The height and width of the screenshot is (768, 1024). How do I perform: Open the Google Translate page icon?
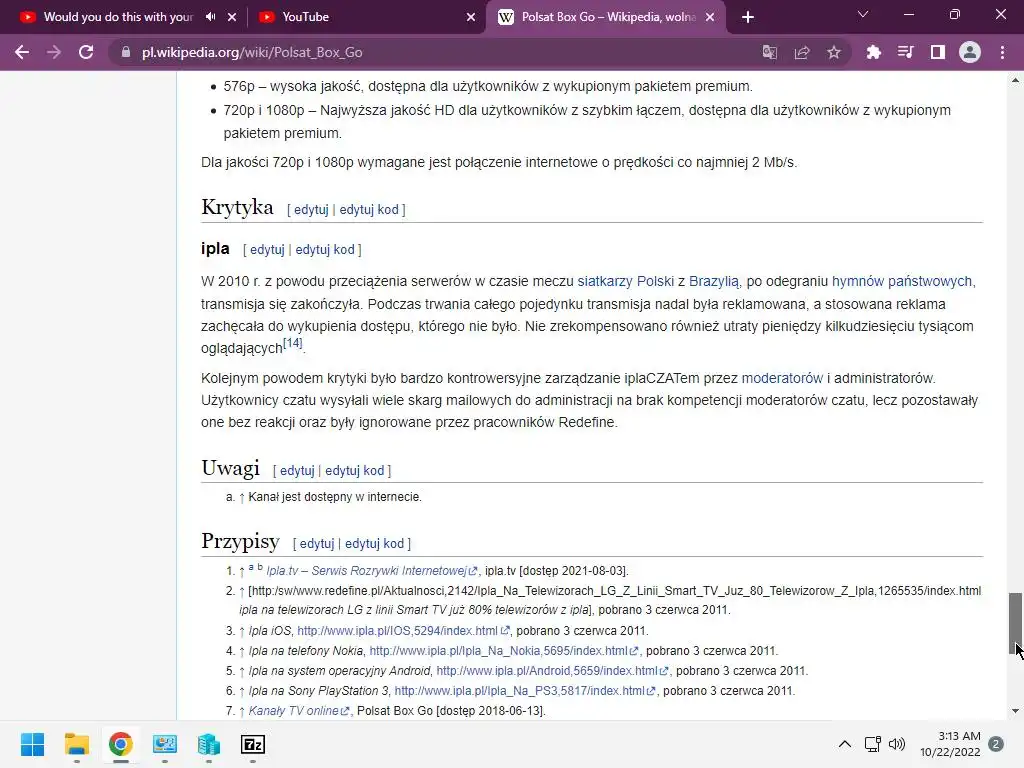(x=770, y=52)
